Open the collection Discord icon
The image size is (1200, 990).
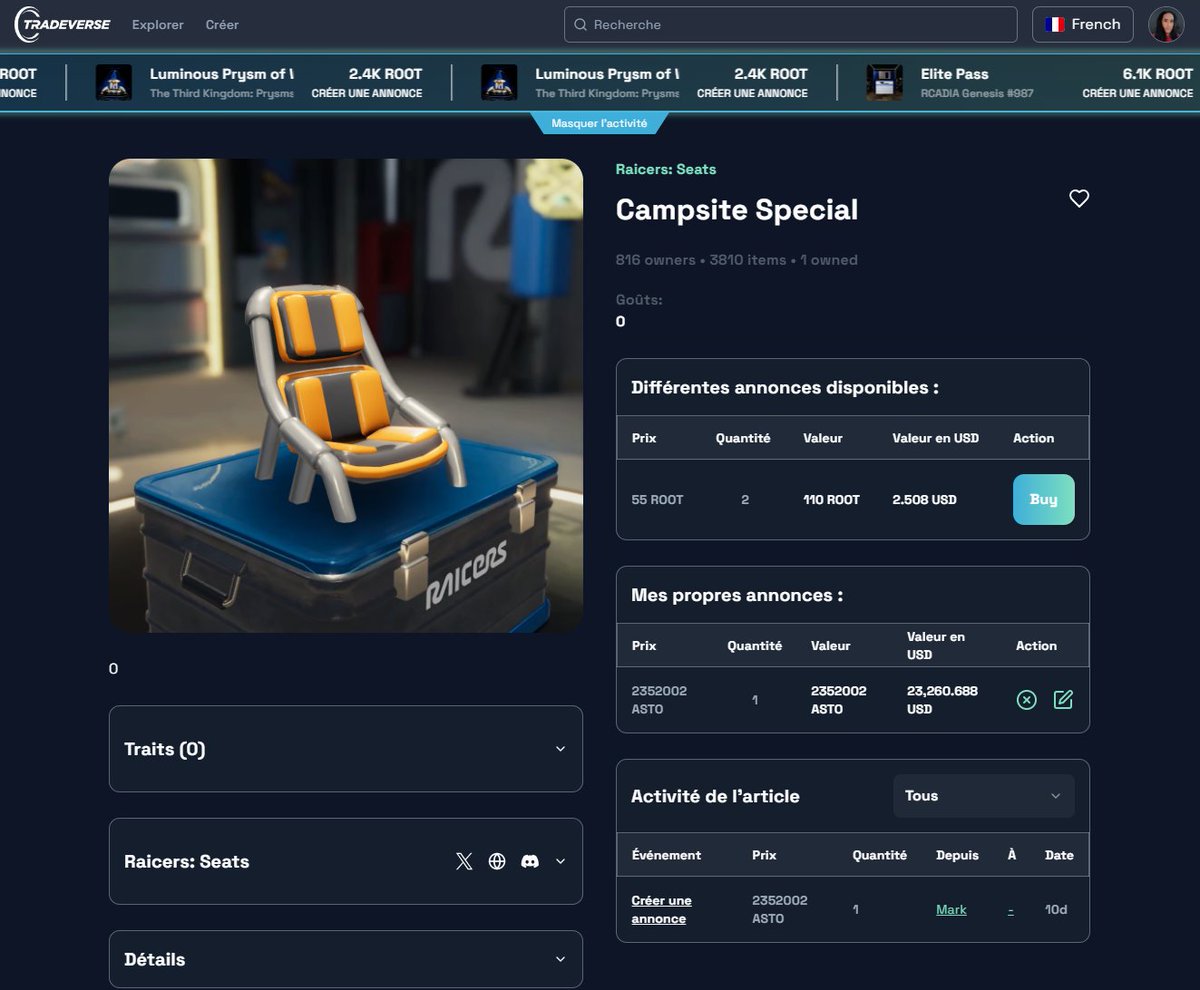tap(530, 861)
